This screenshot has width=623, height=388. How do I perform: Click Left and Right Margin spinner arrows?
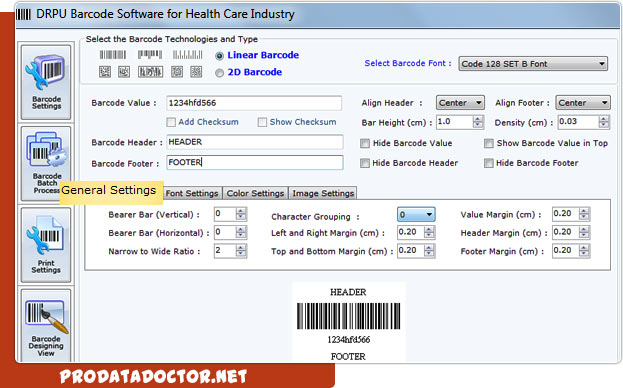coord(429,232)
